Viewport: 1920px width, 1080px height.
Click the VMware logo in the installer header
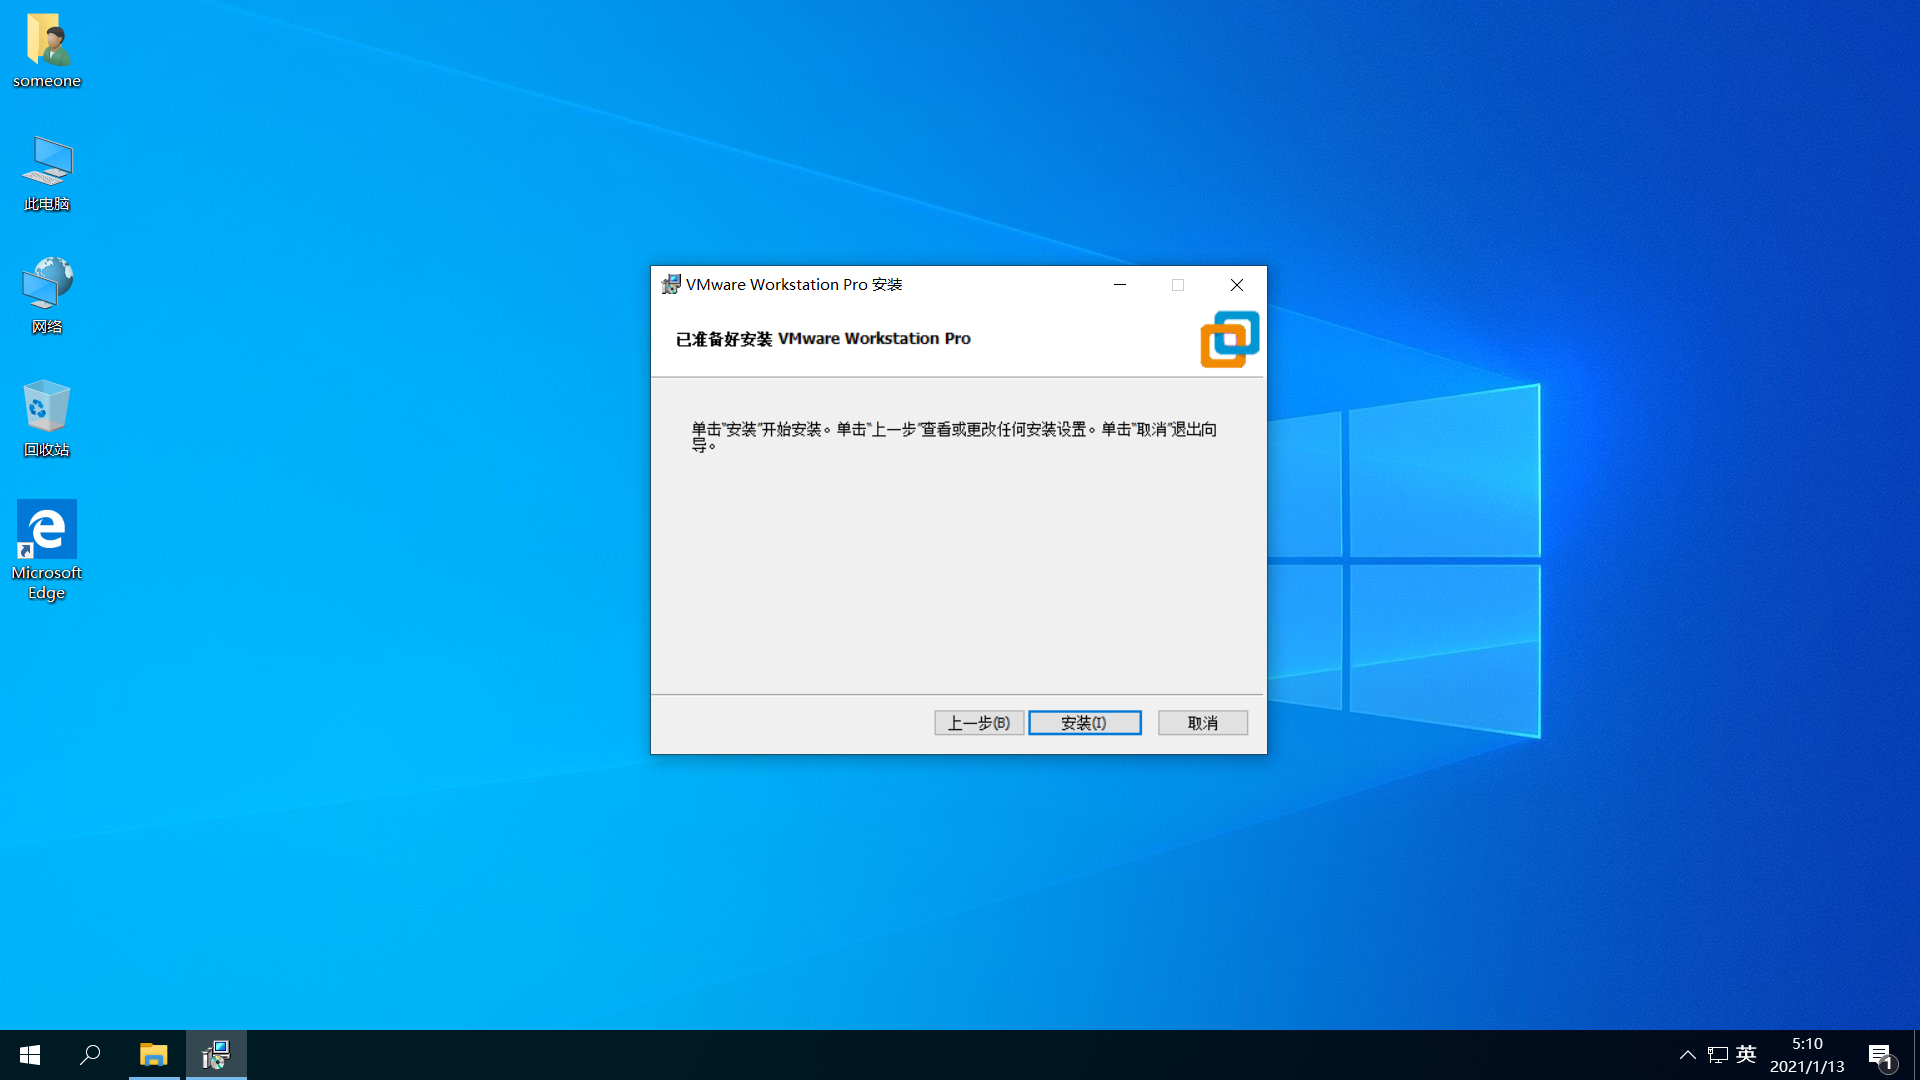[1229, 339]
